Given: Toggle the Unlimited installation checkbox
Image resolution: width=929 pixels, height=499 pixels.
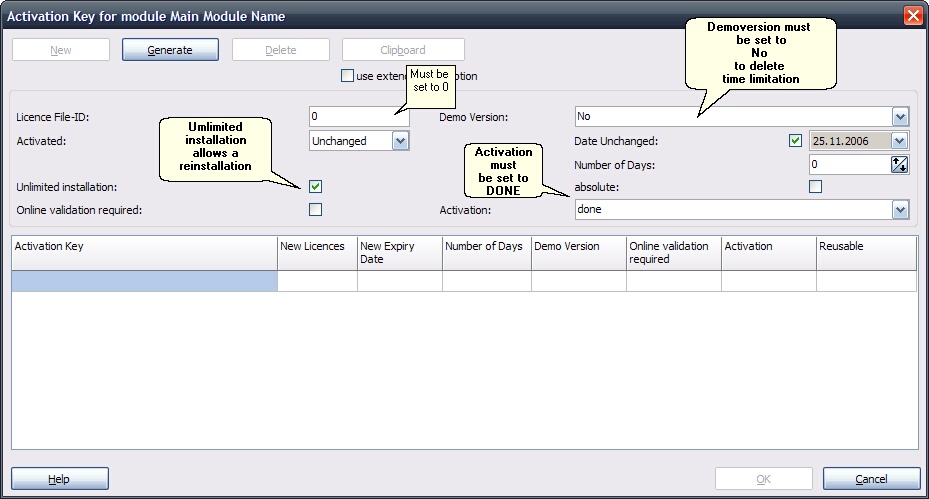Looking at the screenshot, I should [x=316, y=187].
